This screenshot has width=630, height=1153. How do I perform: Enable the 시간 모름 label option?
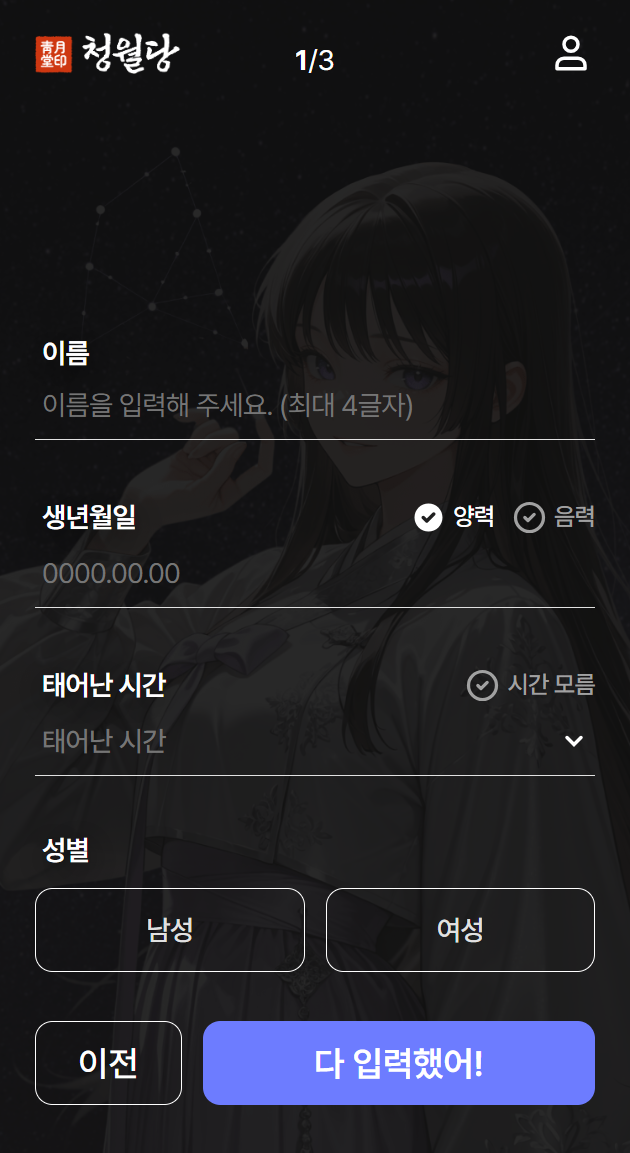(x=551, y=685)
